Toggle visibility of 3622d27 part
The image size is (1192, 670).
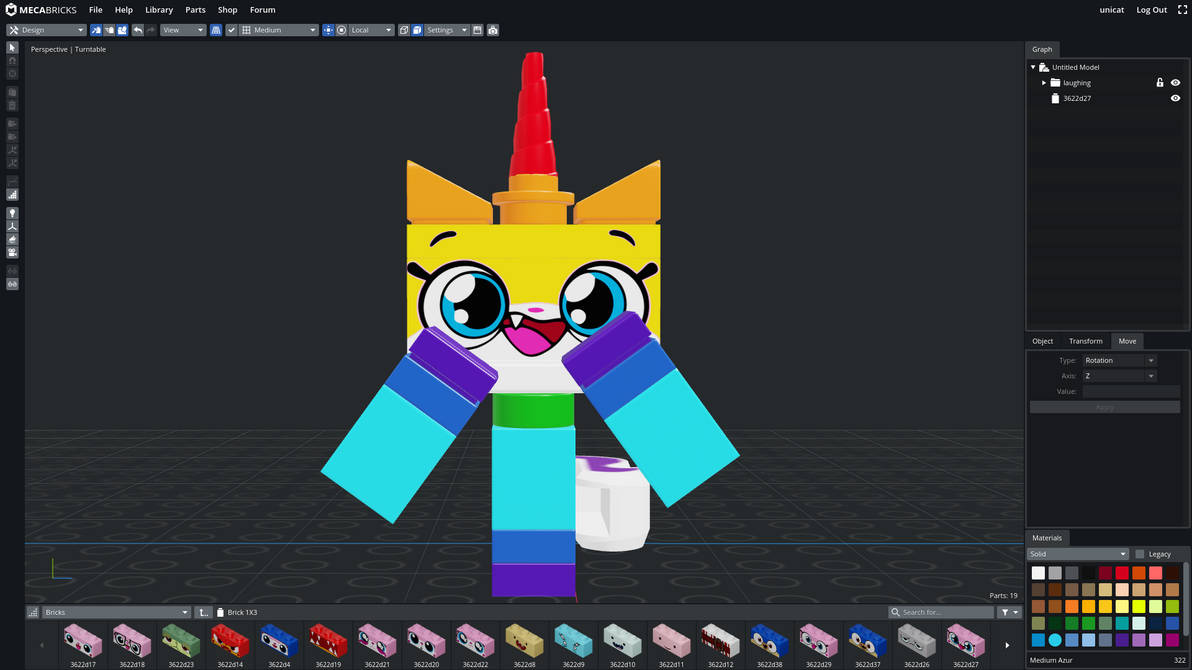(x=1175, y=98)
